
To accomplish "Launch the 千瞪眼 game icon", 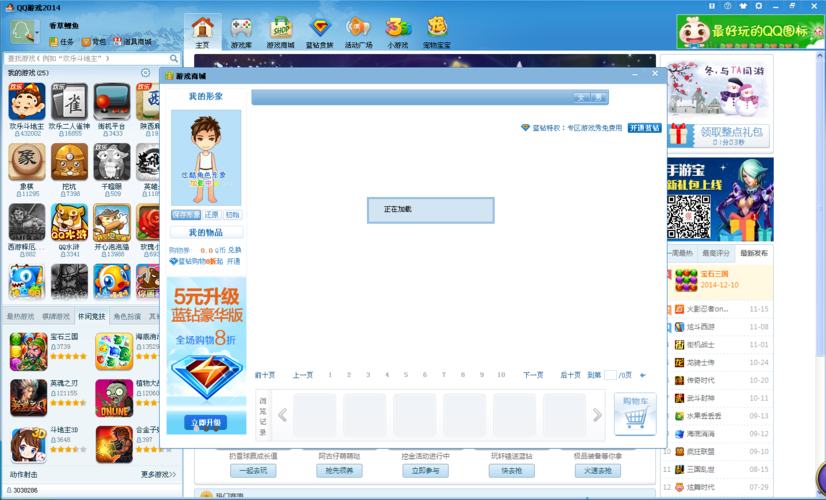I will [x=112, y=162].
